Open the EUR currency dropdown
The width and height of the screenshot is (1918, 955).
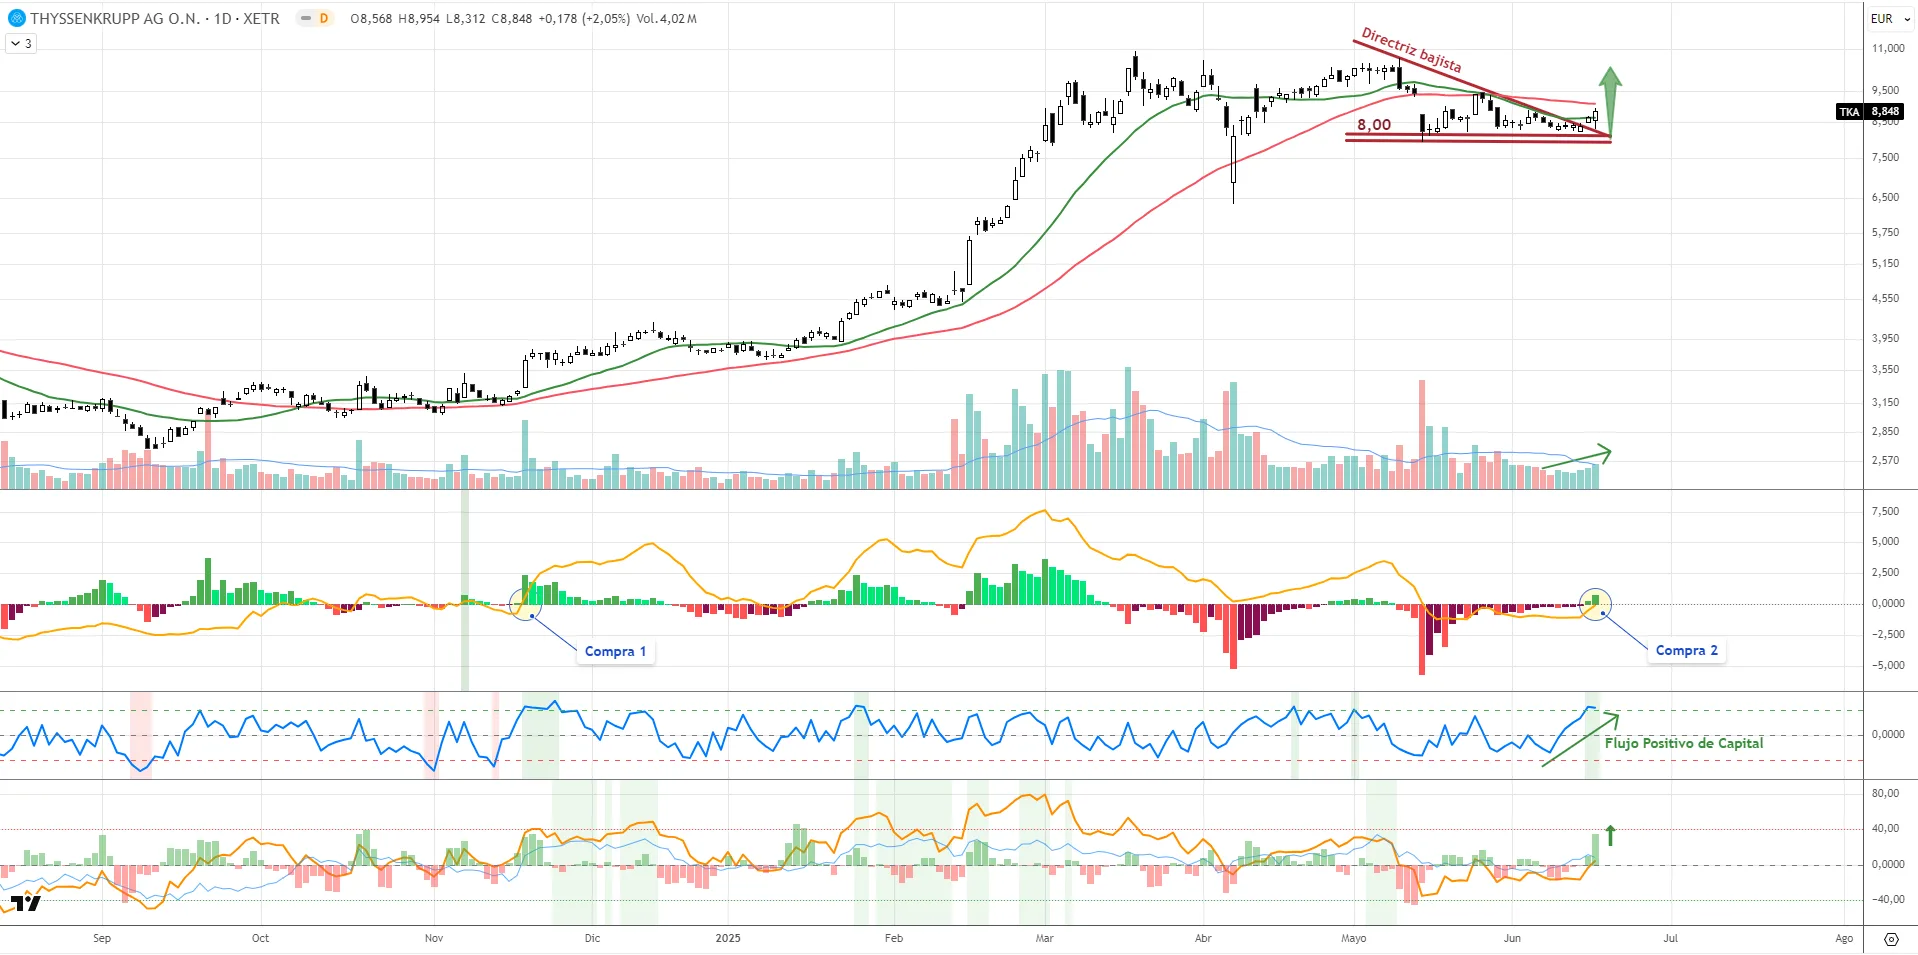pyautogui.click(x=1890, y=18)
